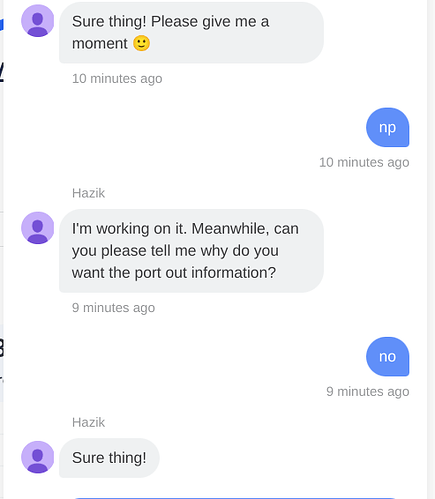Click the right edge border of chat panel
Screen dimensions: 435x499
pos(428,249)
